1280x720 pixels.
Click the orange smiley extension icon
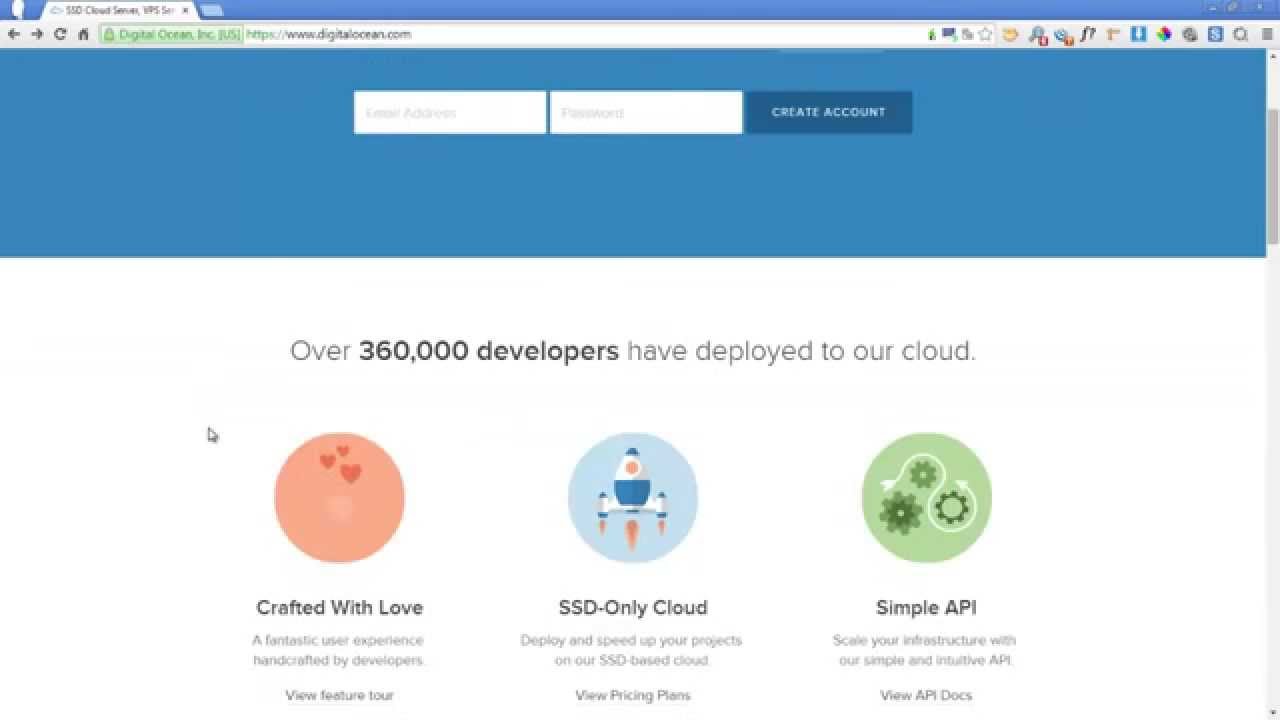pos(1010,34)
